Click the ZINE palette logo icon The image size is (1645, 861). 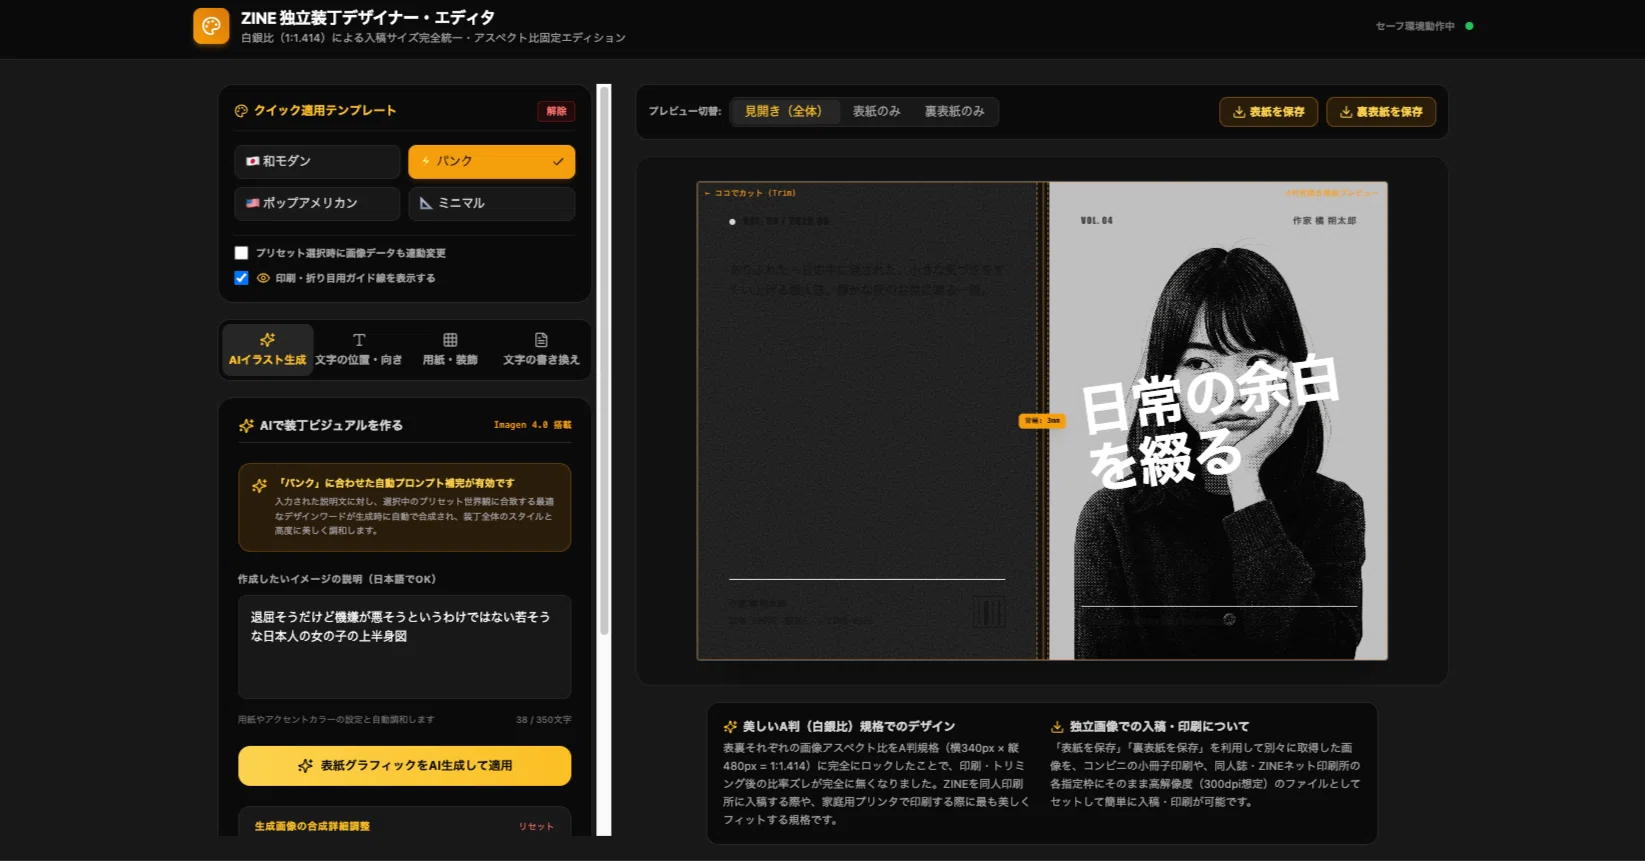(x=211, y=26)
